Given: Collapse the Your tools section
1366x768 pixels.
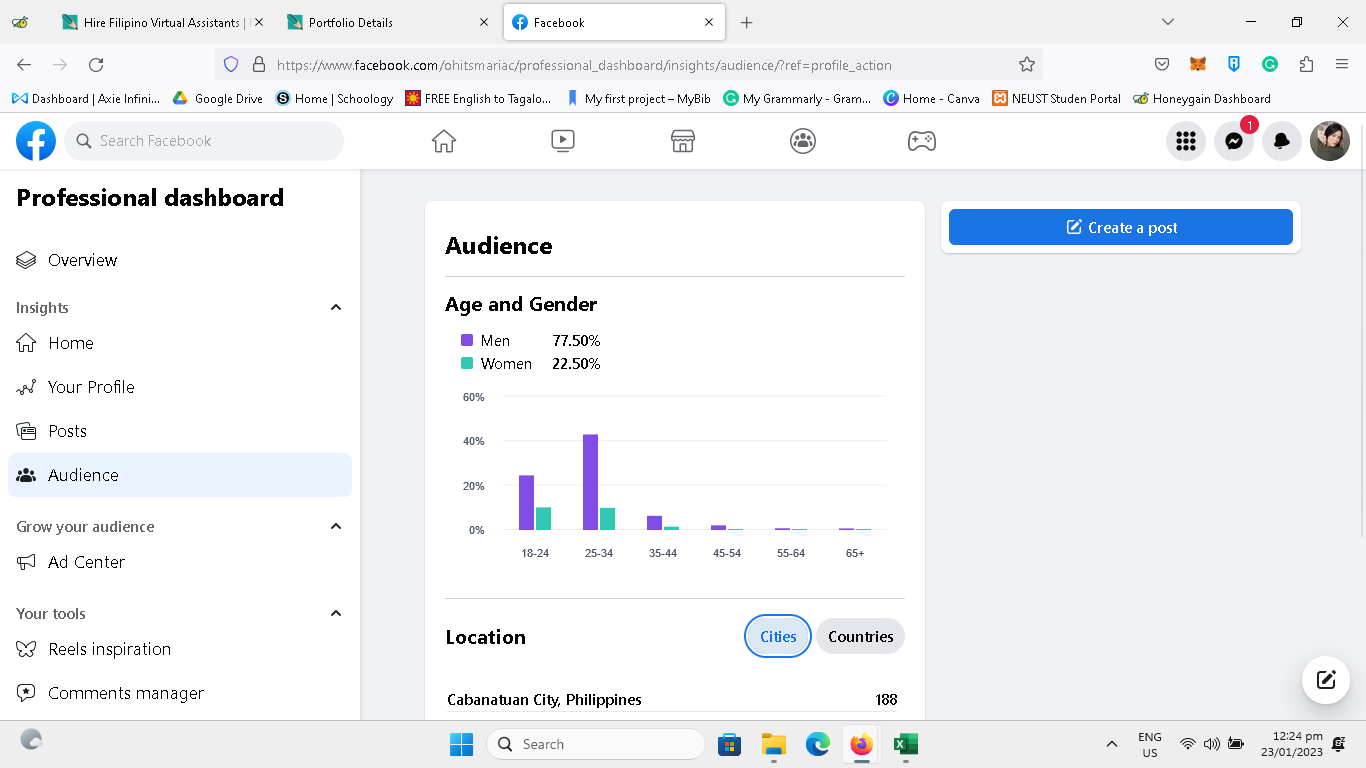Looking at the screenshot, I should pos(336,614).
